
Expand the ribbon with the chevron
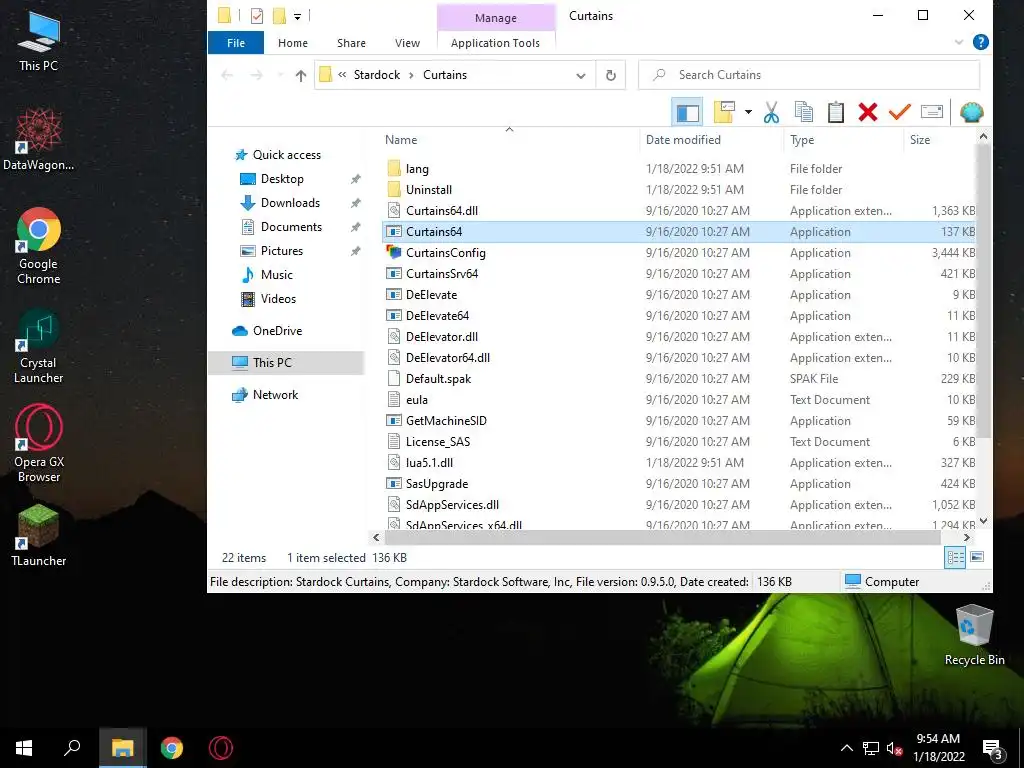point(959,42)
